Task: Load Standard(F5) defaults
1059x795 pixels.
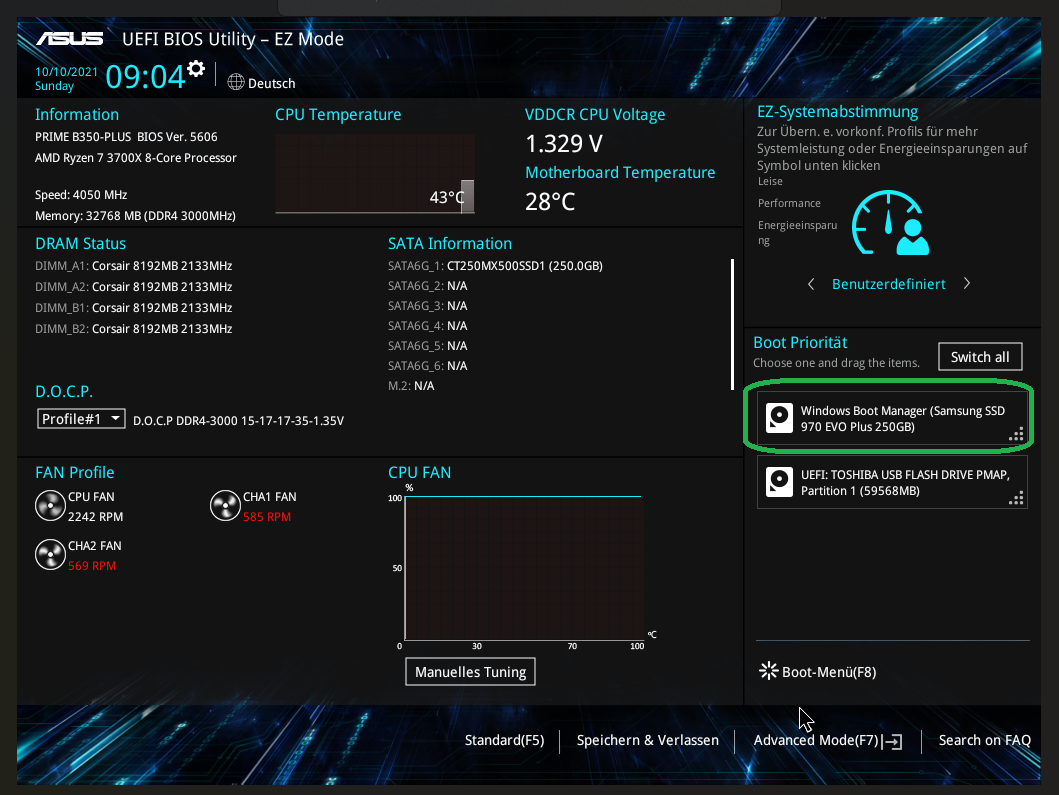Action: point(505,740)
